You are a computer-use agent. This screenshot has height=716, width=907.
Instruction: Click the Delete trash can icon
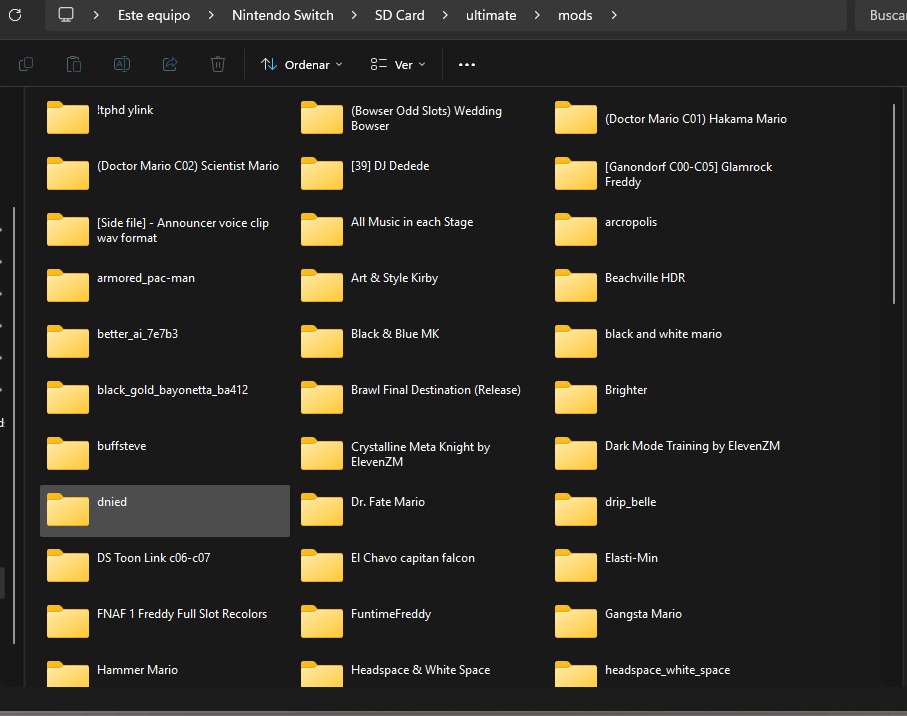pos(218,64)
